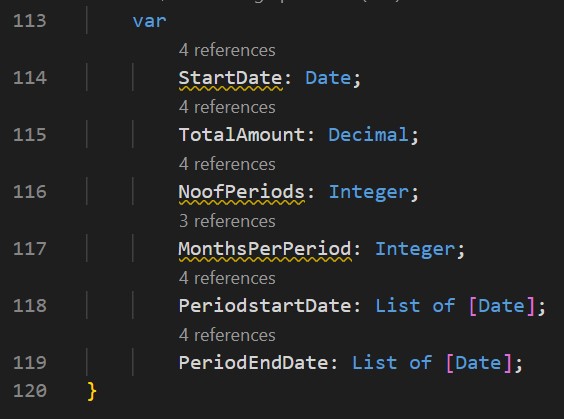Select line number 117 in the gutter
The image size is (564, 419).
click(29, 249)
